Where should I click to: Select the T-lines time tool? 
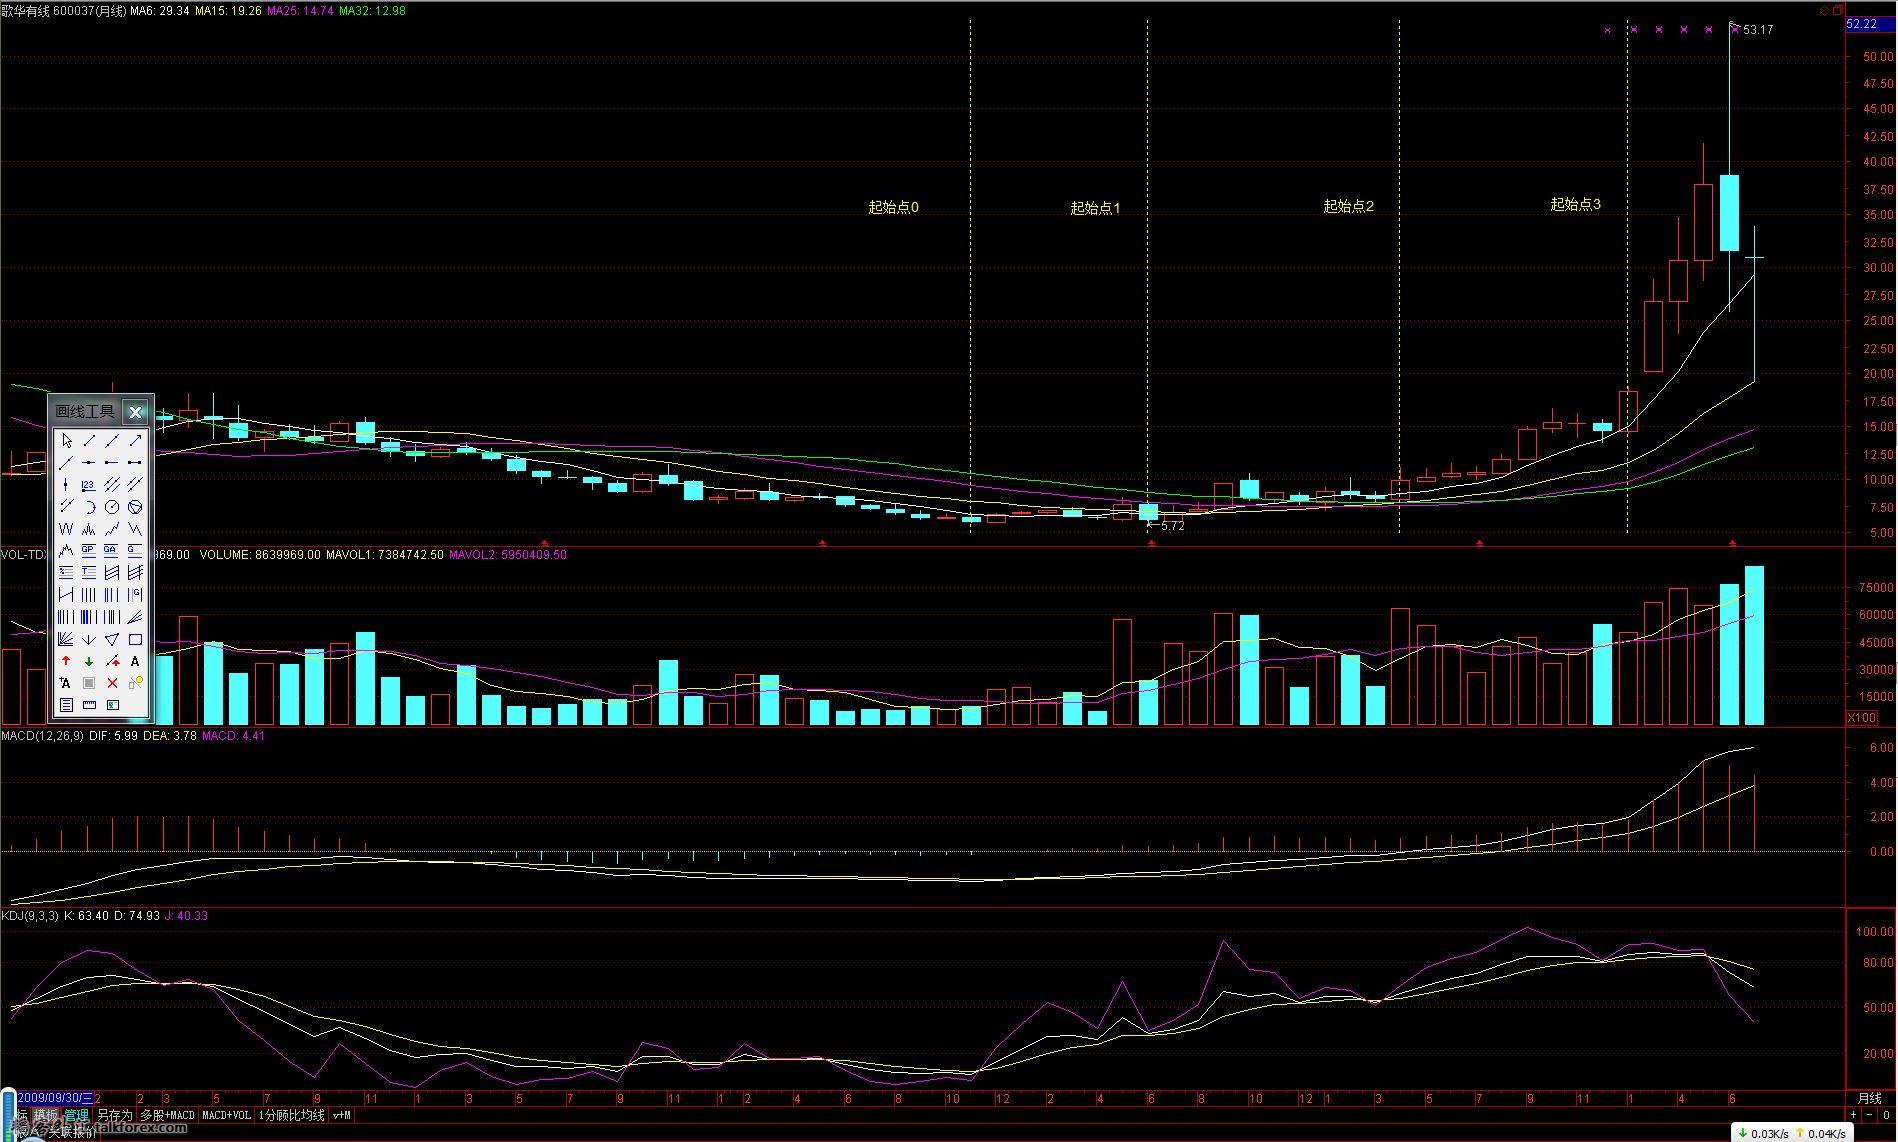(x=89, y=572)
